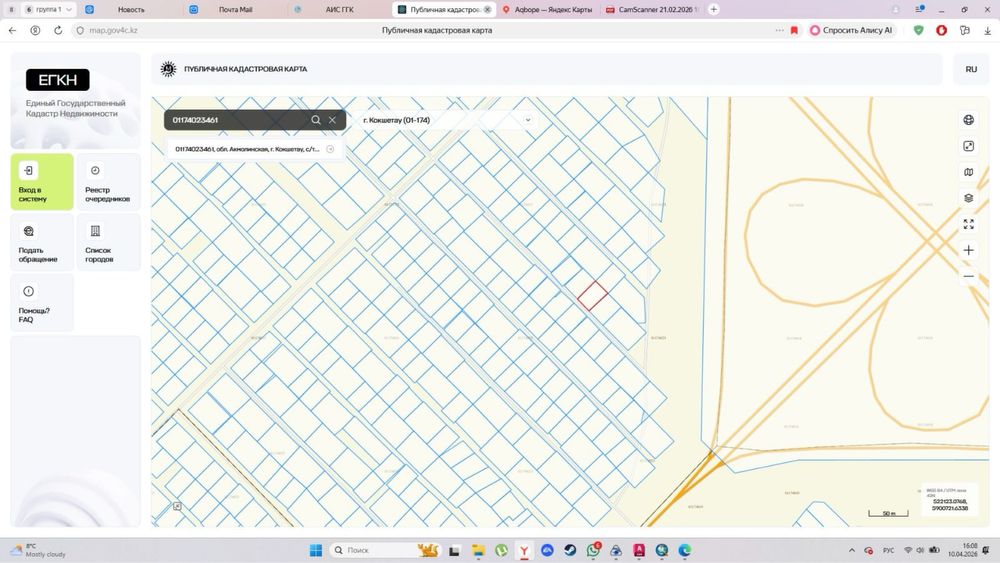Open Список городов tile
Screen dimensions: 1000x563
(x=108, y=242)
